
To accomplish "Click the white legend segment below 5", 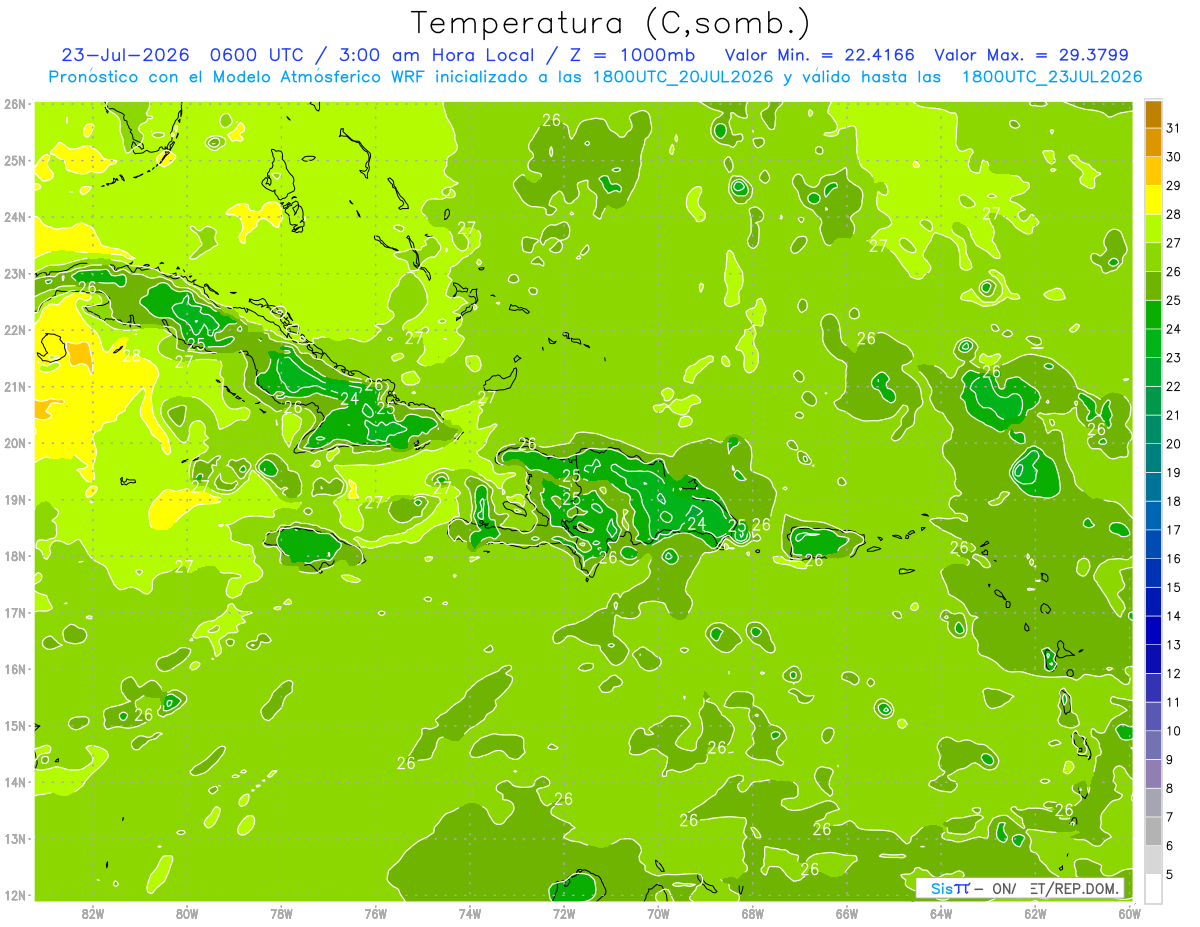I will (x=1153, y=888).
